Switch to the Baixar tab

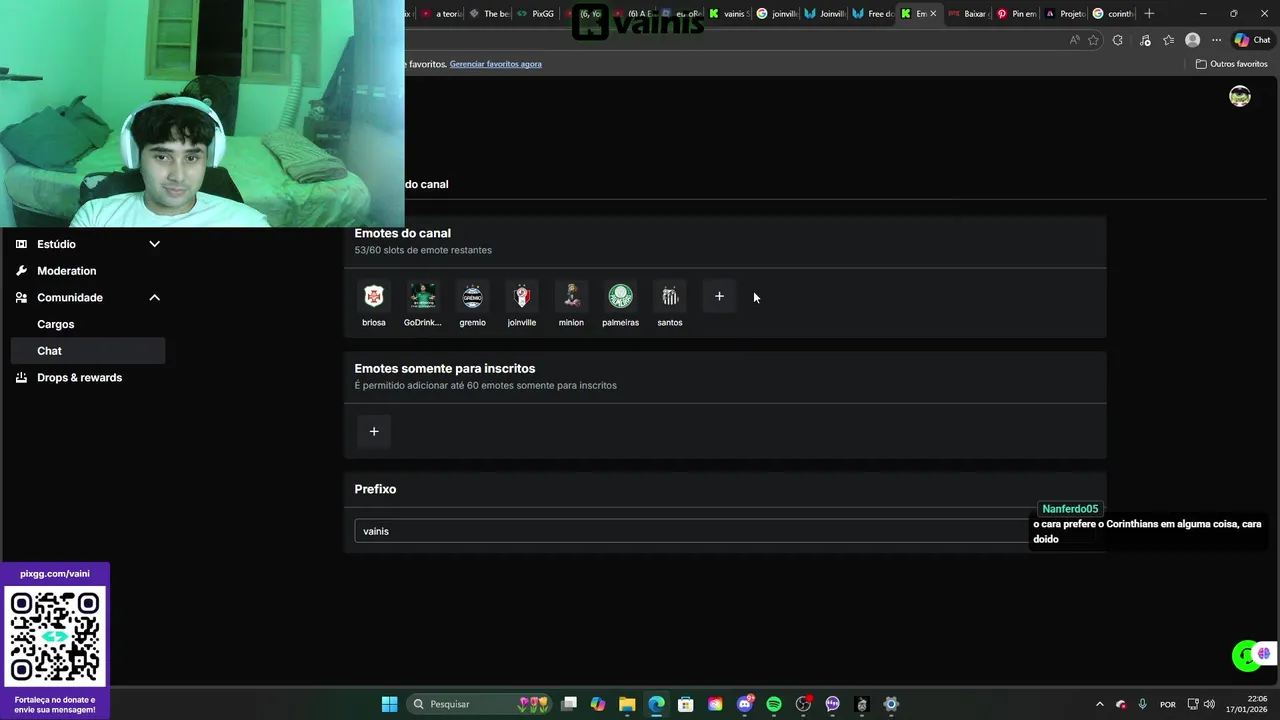967,14
